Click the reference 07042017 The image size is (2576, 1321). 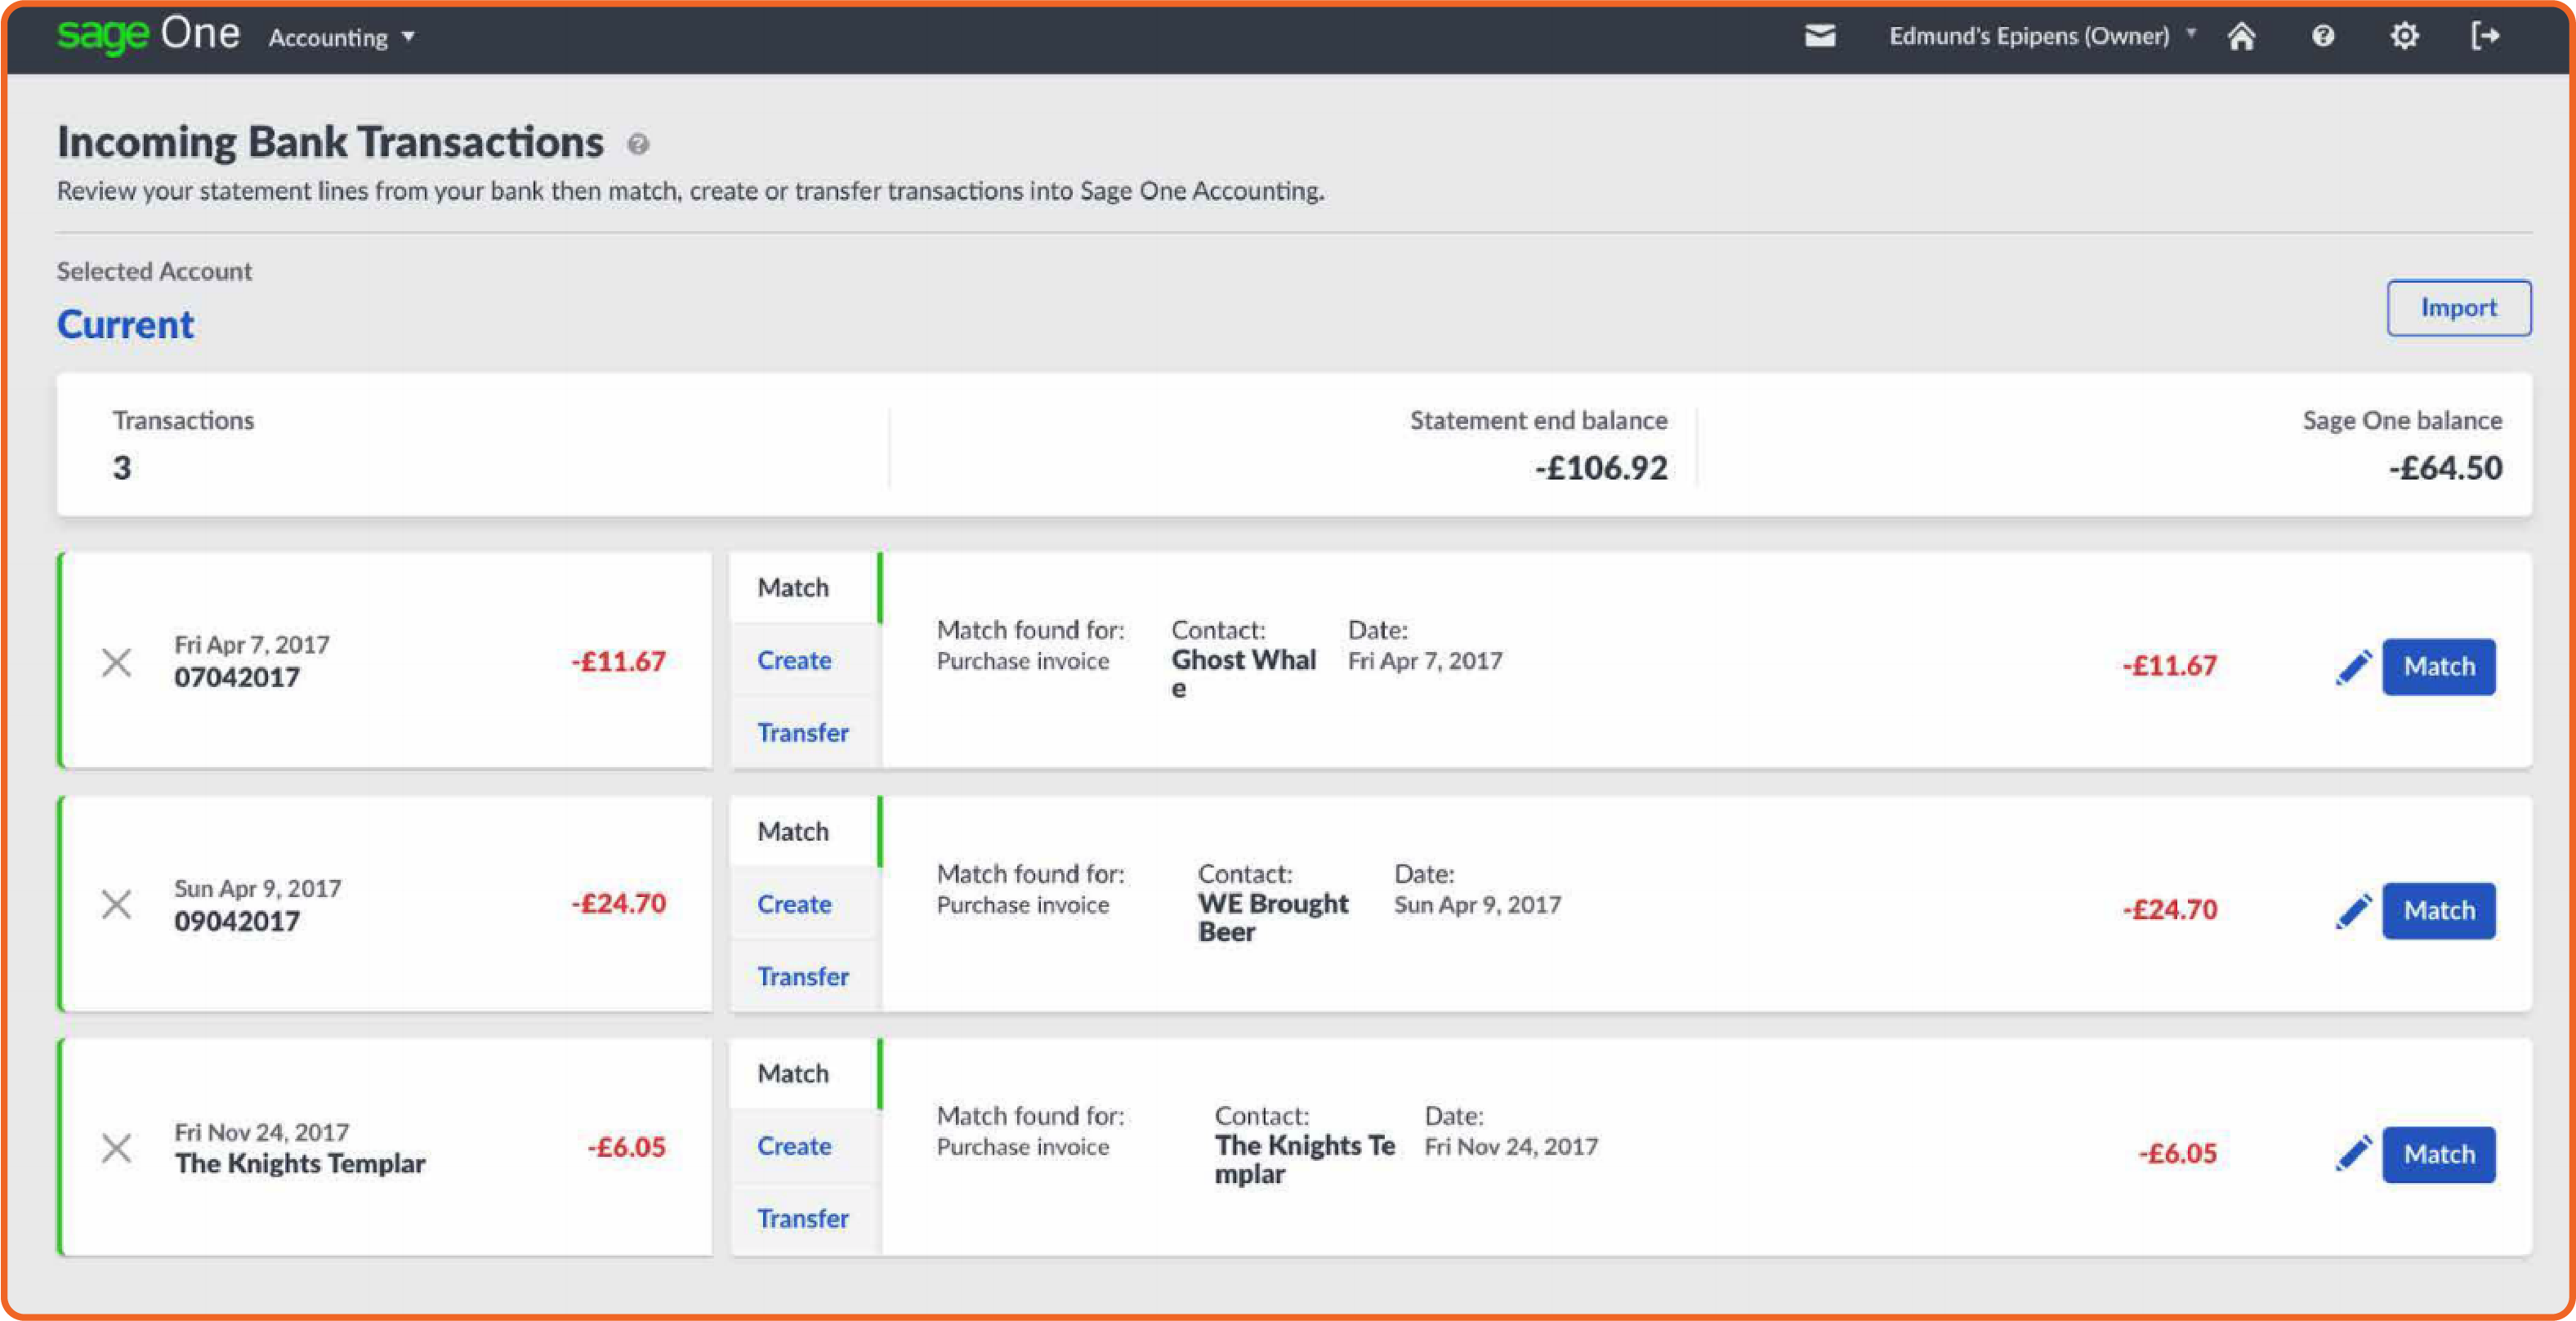237,678
